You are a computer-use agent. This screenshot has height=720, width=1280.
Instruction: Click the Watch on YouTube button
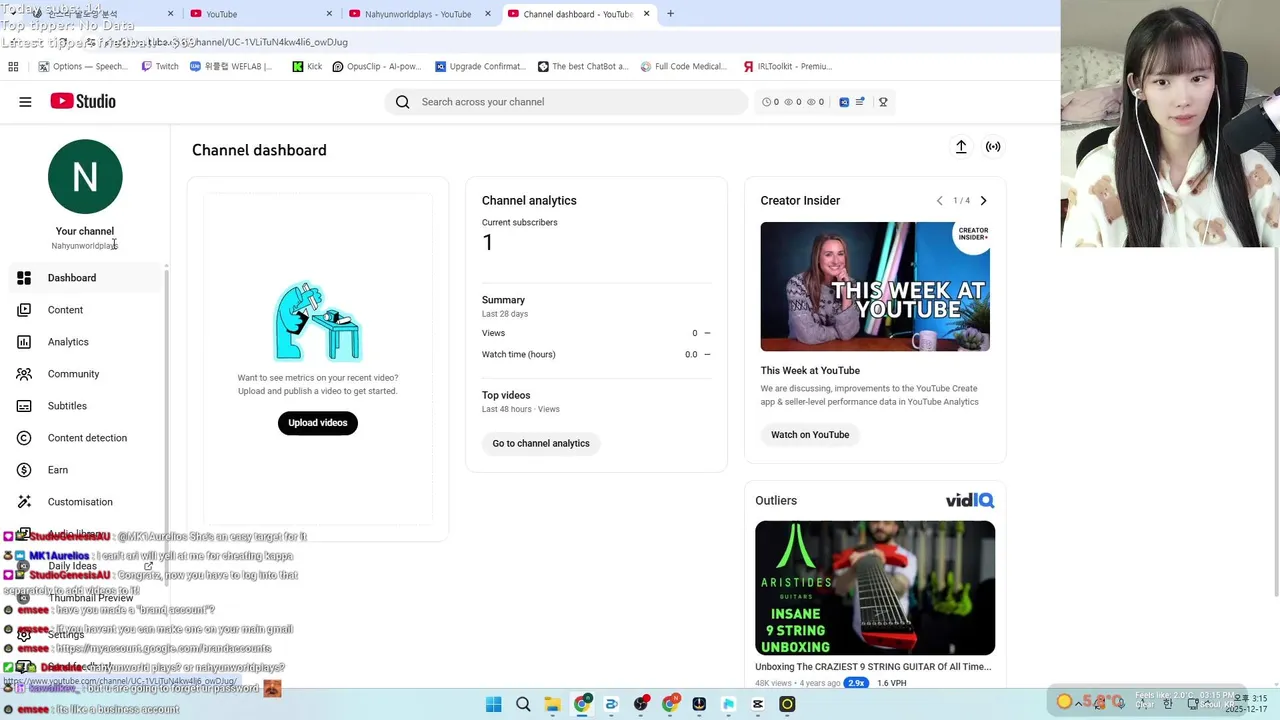(810, 435)
